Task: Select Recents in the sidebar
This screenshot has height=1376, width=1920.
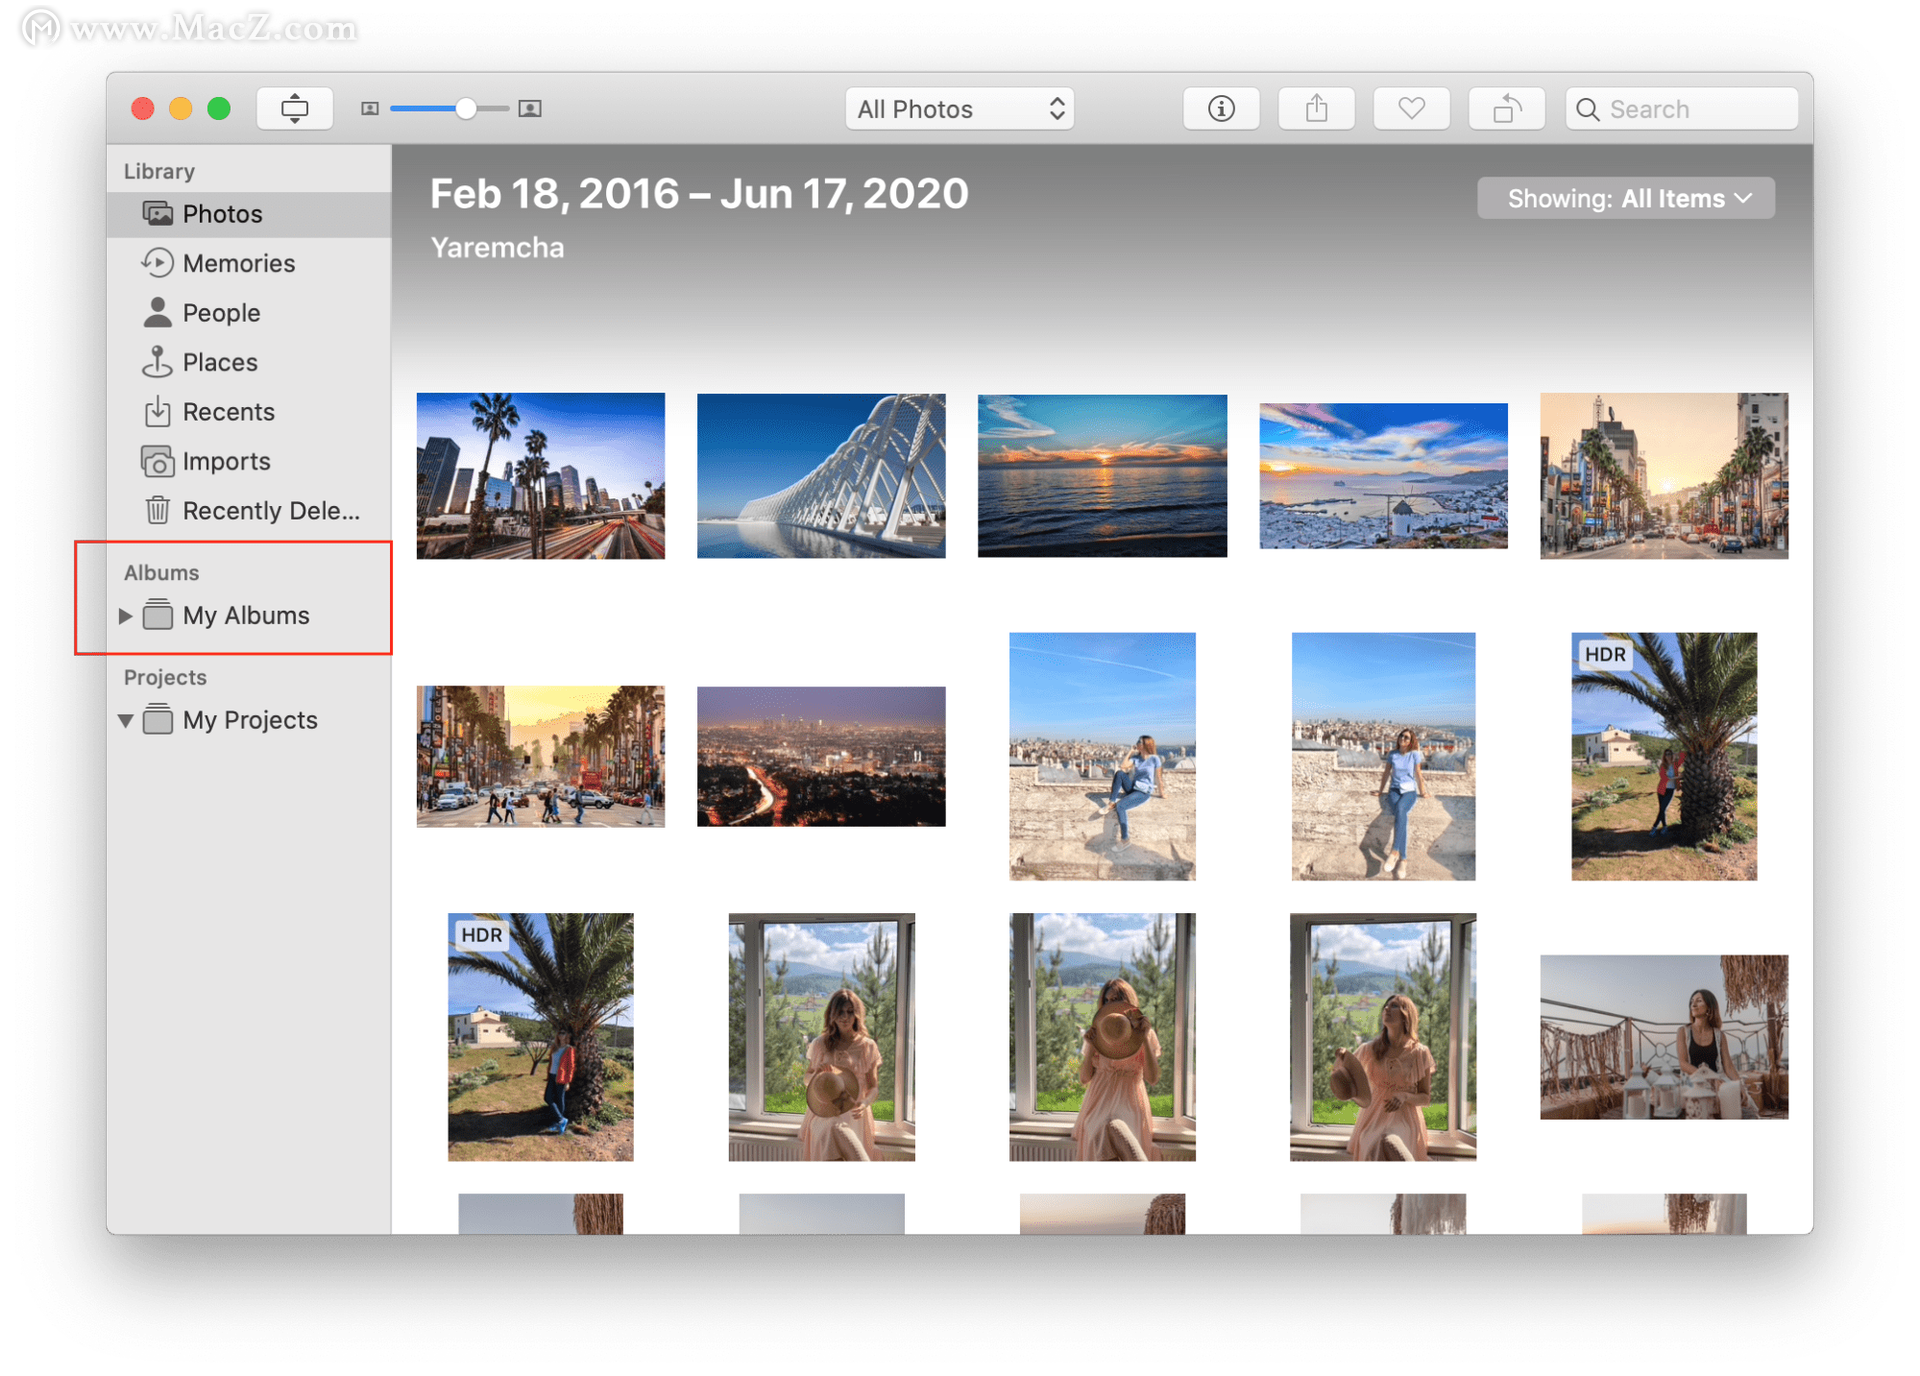Action: (x=228, y=412)
